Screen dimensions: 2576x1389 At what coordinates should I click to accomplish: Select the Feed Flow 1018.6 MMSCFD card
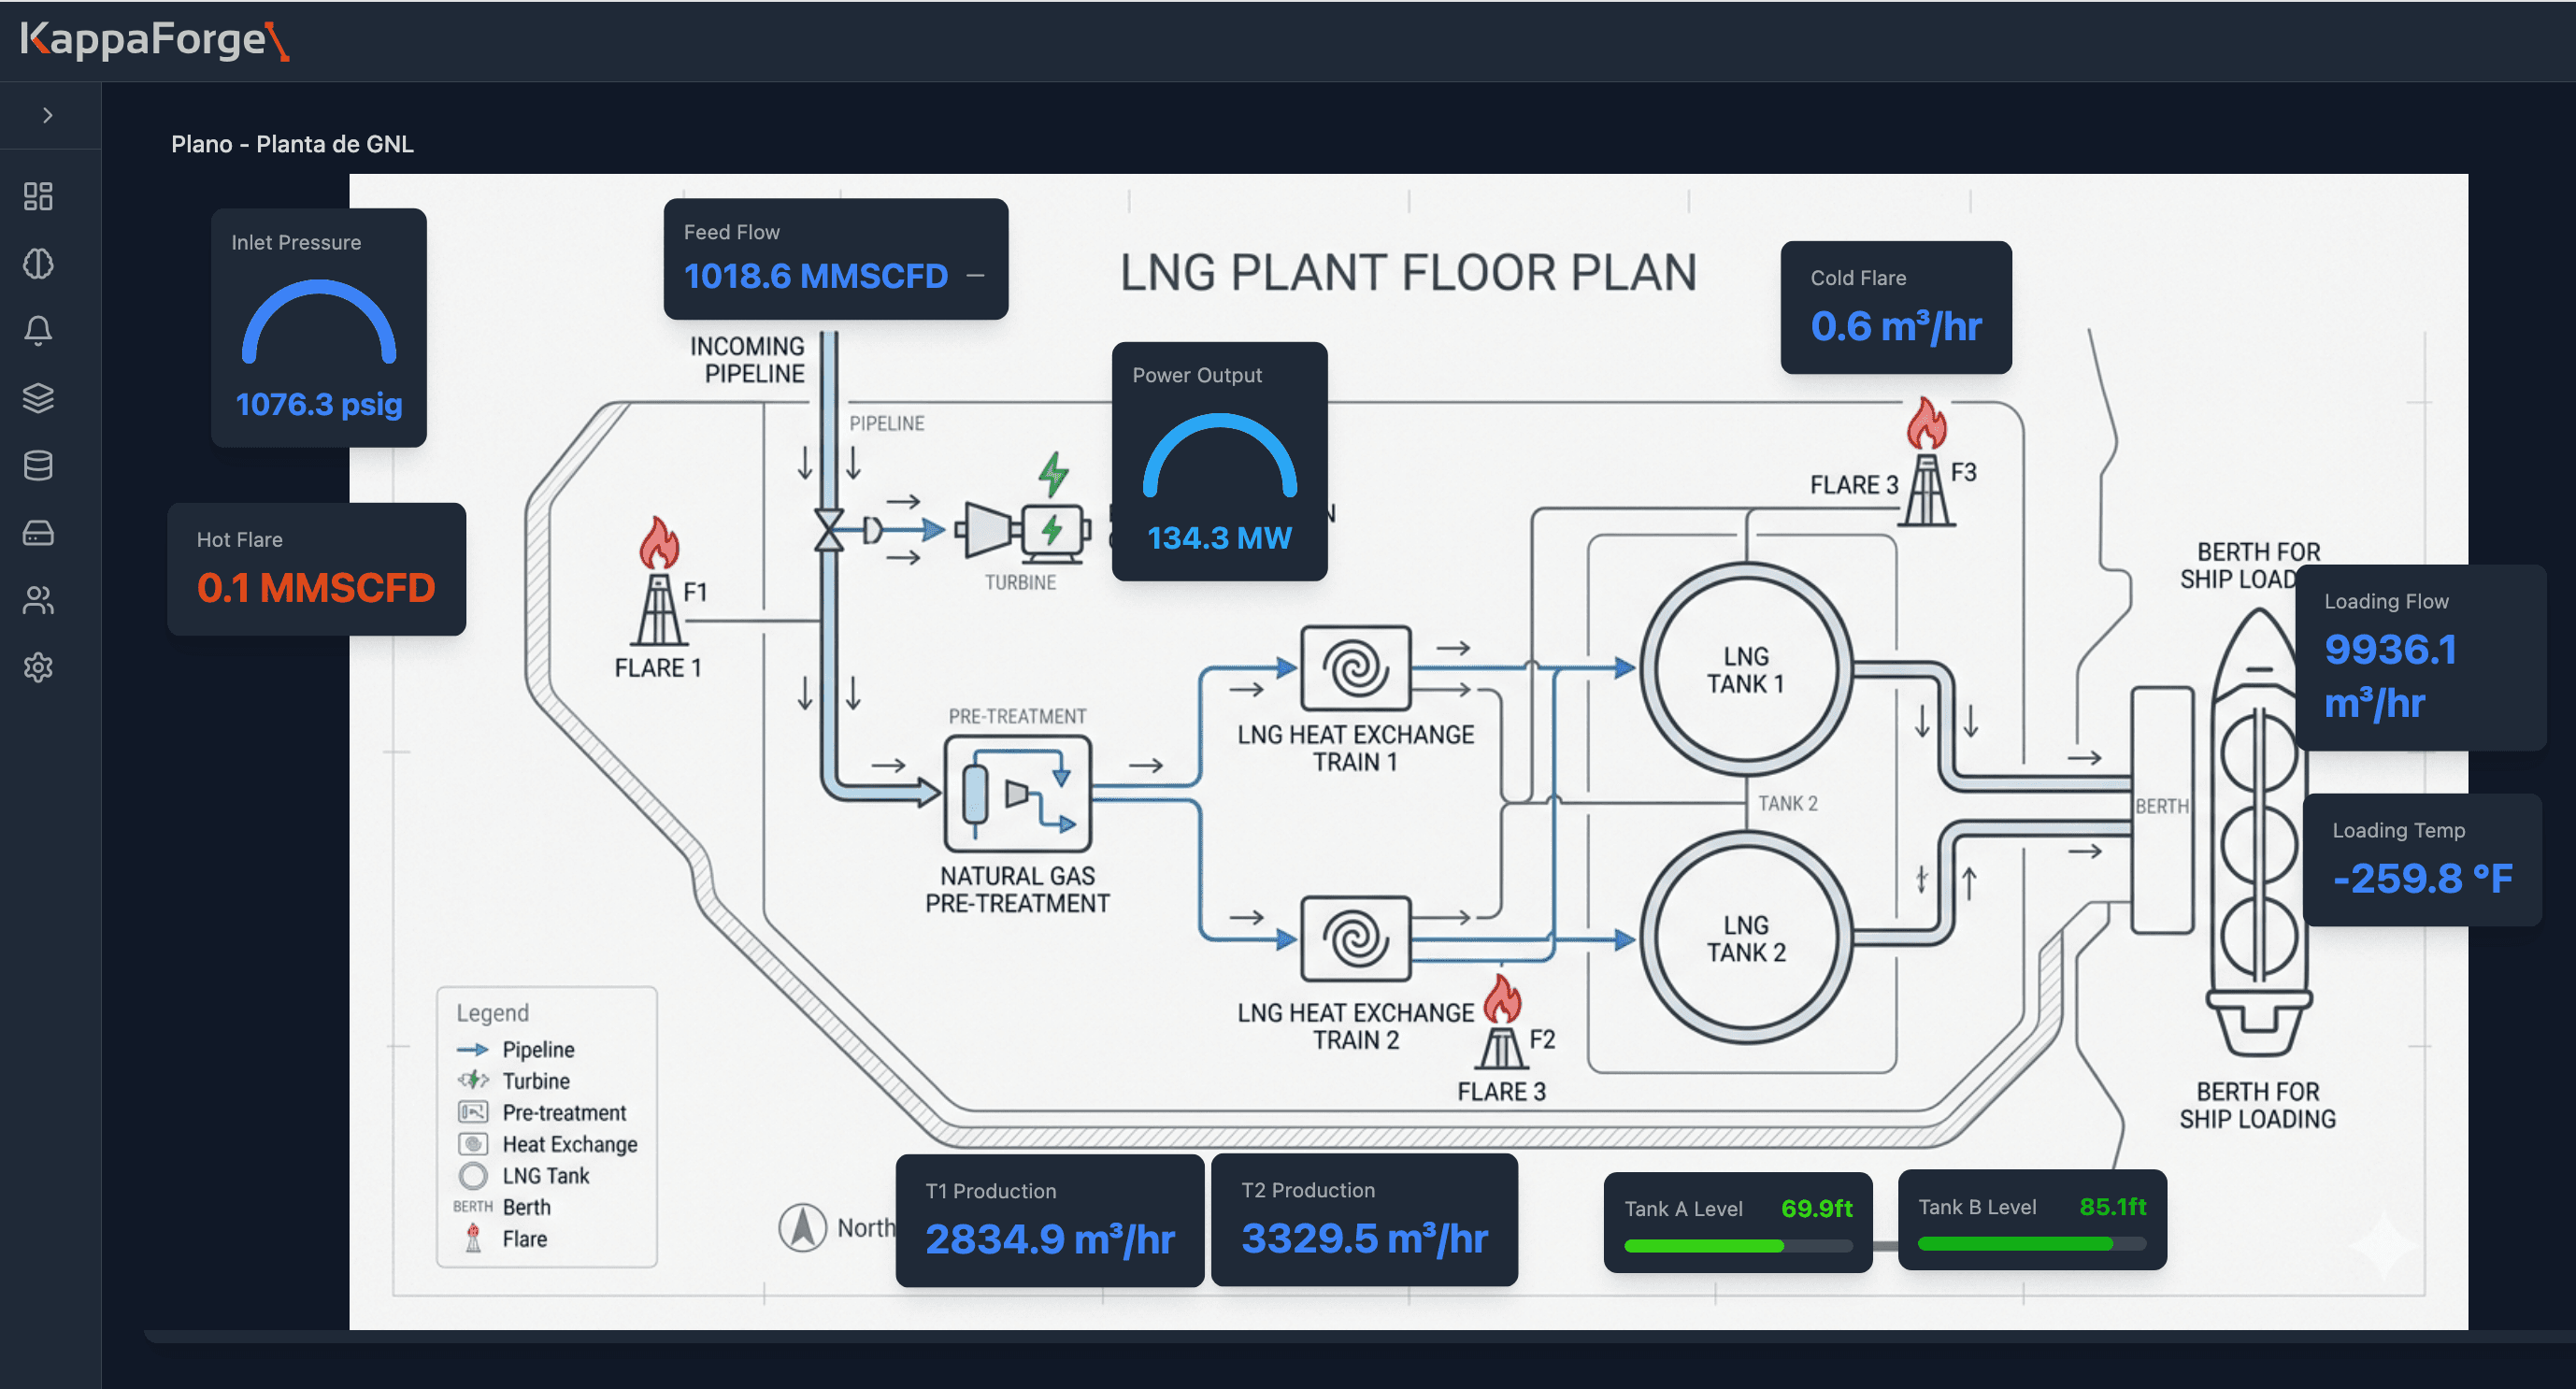(836, 259)
